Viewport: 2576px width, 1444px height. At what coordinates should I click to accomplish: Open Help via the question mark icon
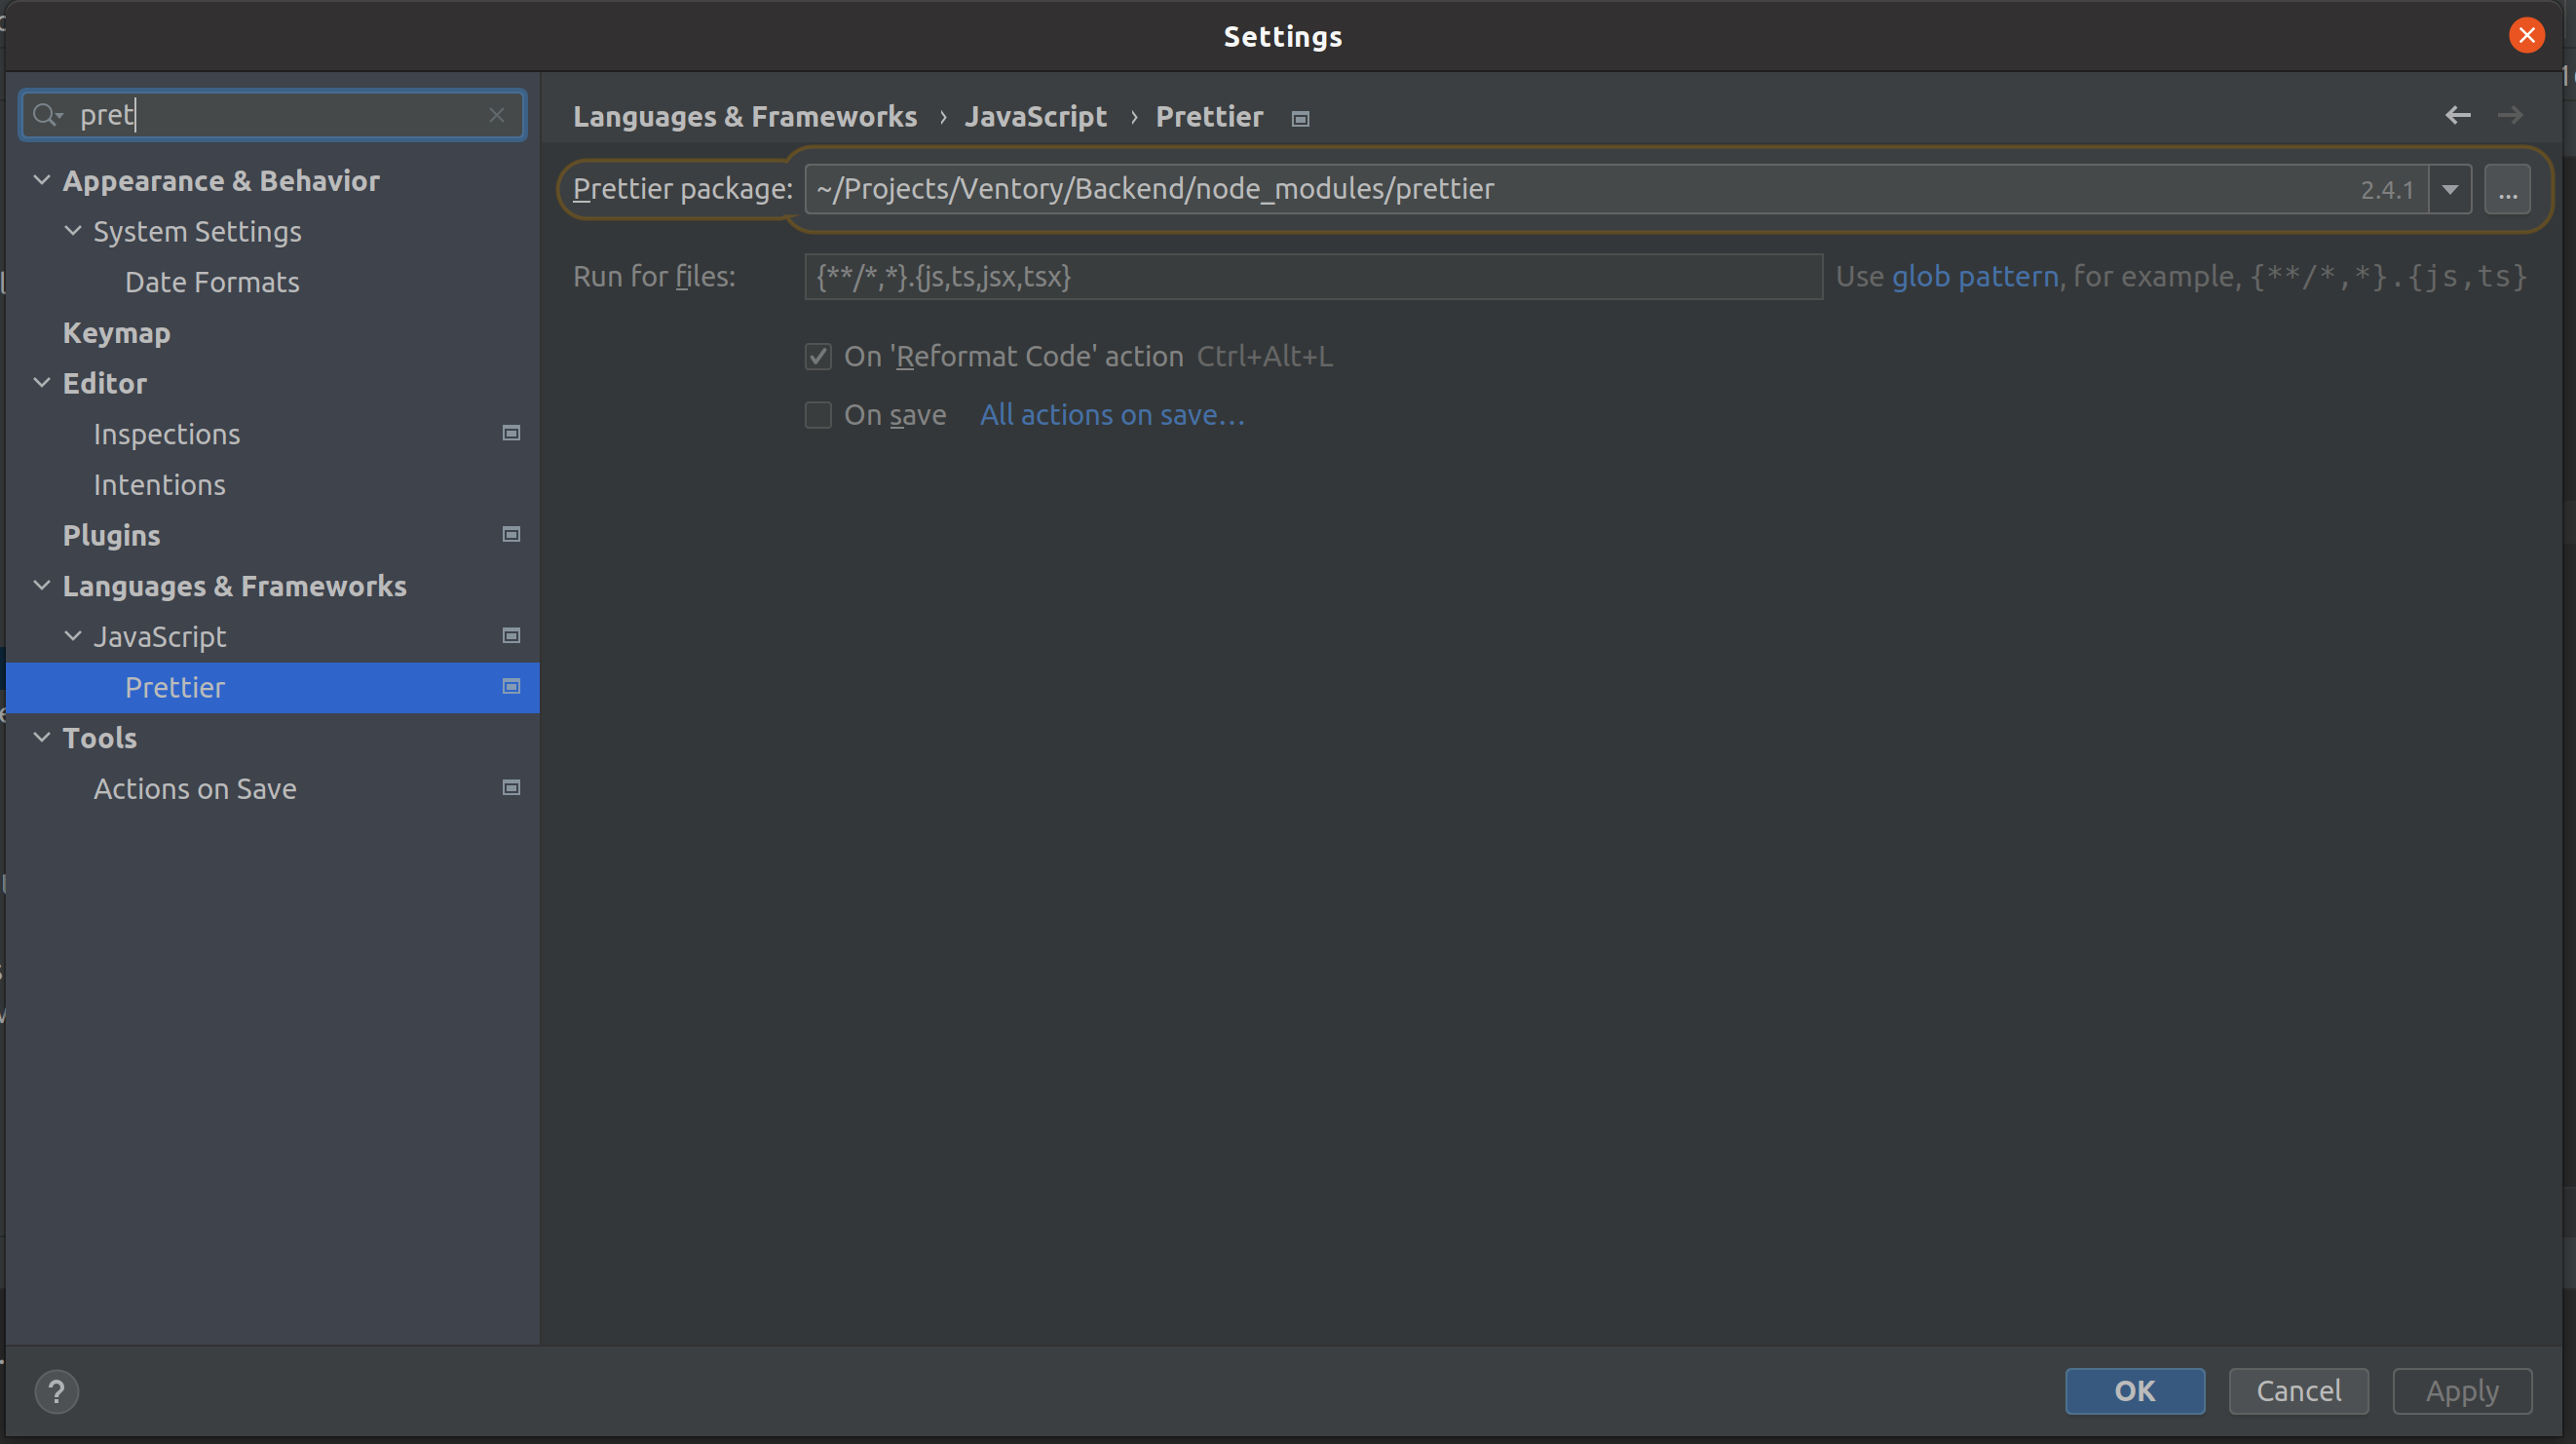[x=57, y=1391]
